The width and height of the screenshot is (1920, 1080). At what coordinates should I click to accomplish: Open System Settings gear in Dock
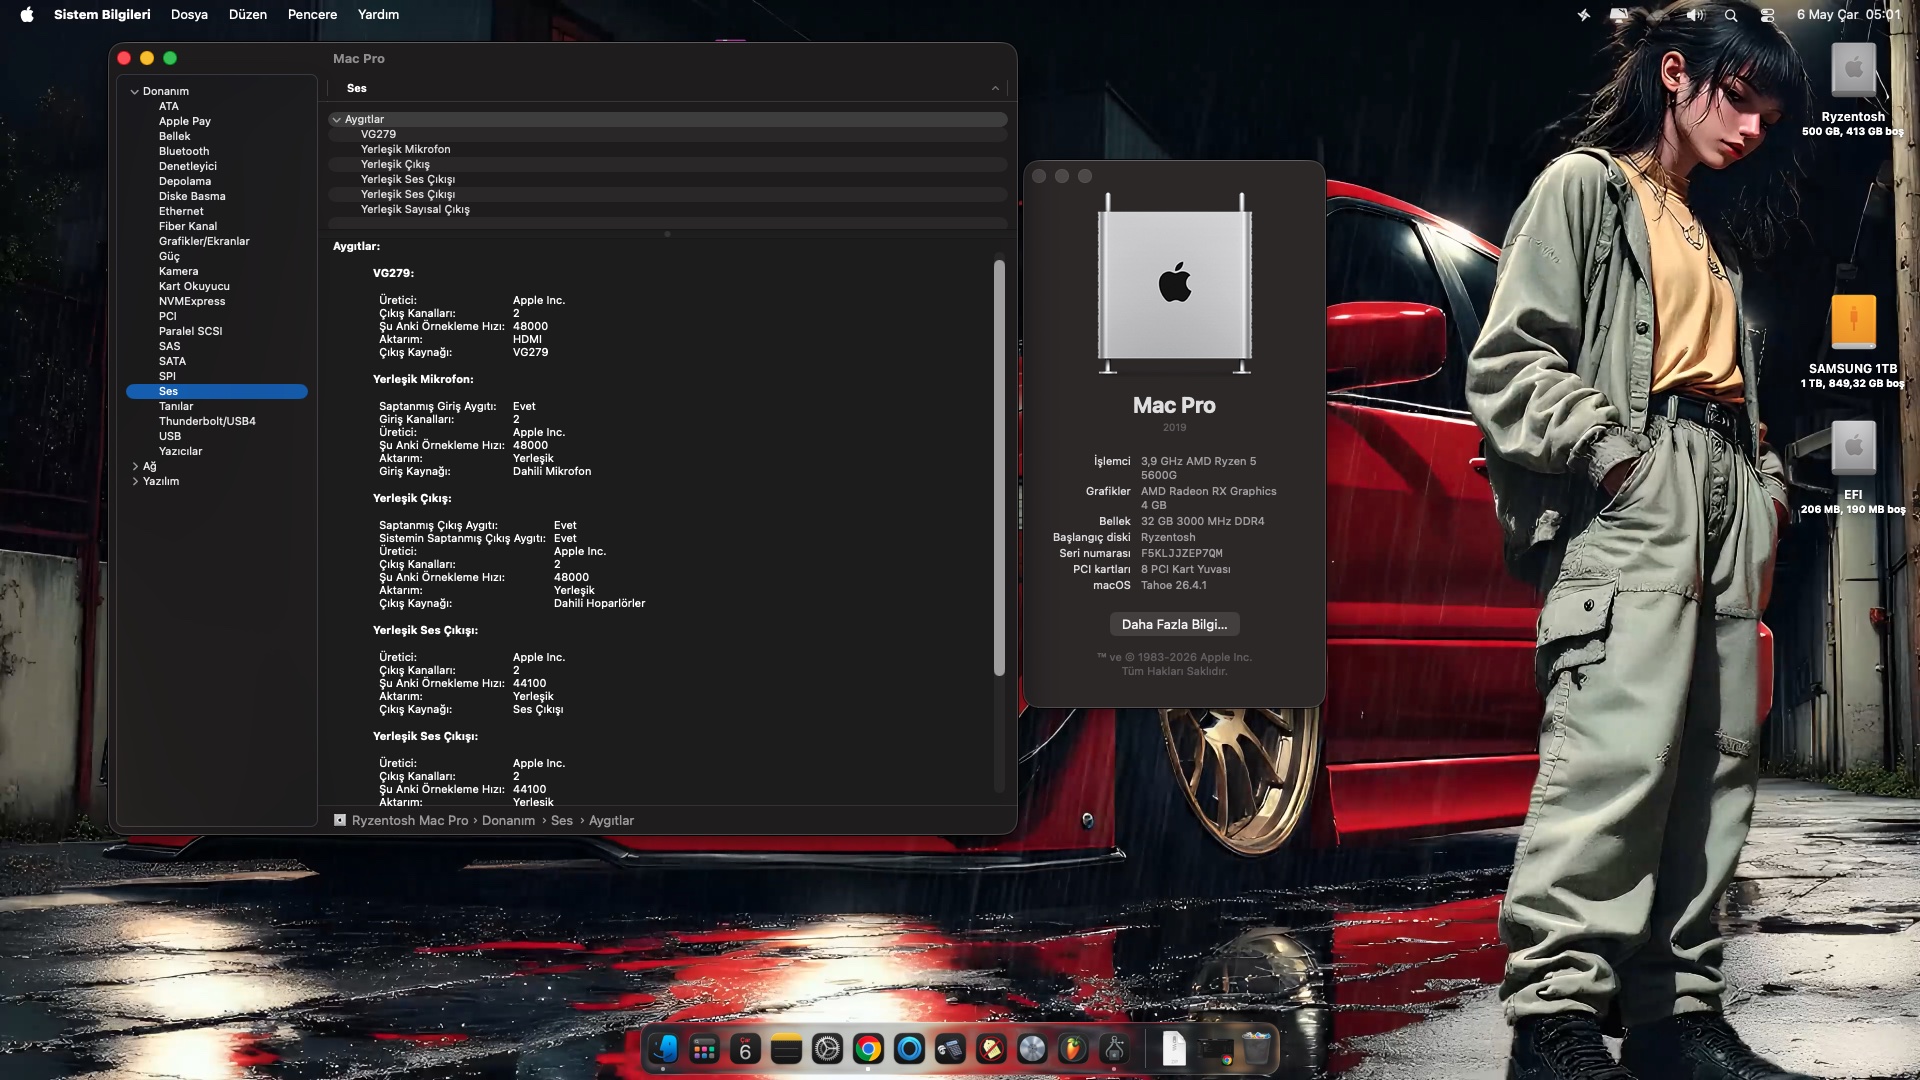click(x=827, y=1048)
